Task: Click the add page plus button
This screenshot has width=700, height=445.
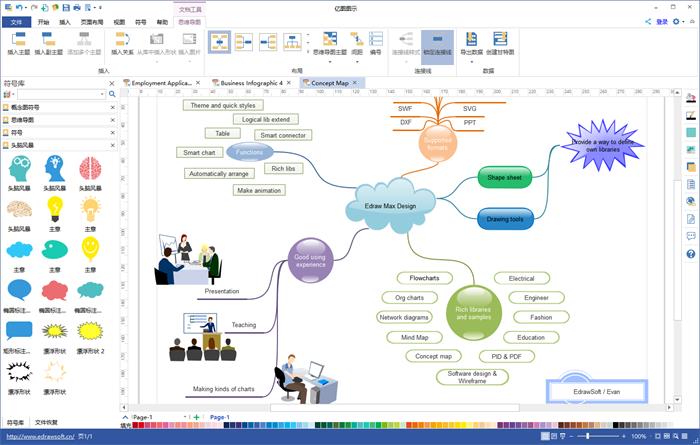Action: [x=197, y=416]
